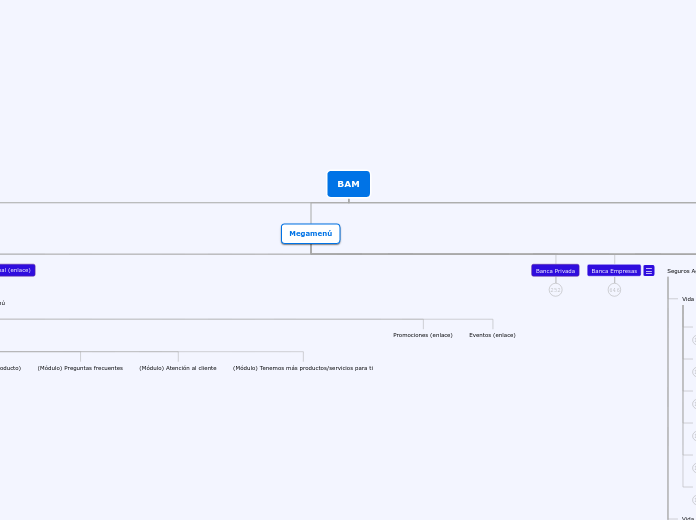The image size is (696, 520).
Task: Select the BAM root node
Action: click(348, 184)
